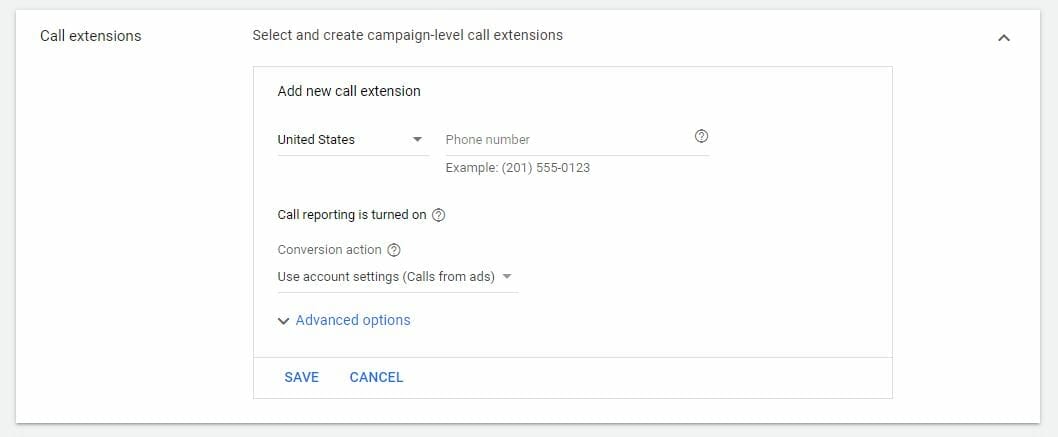Click the United States dropdown arrow
This screenshot has height=437, width=1058.
(x=418, y=140)
